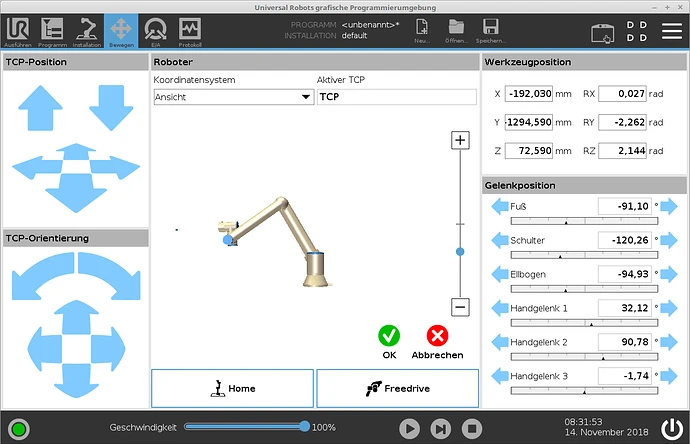This screenshot has height=444, width=690.
Task: Rotate TCP clockwise curved arrow
Action: [110, 276]
